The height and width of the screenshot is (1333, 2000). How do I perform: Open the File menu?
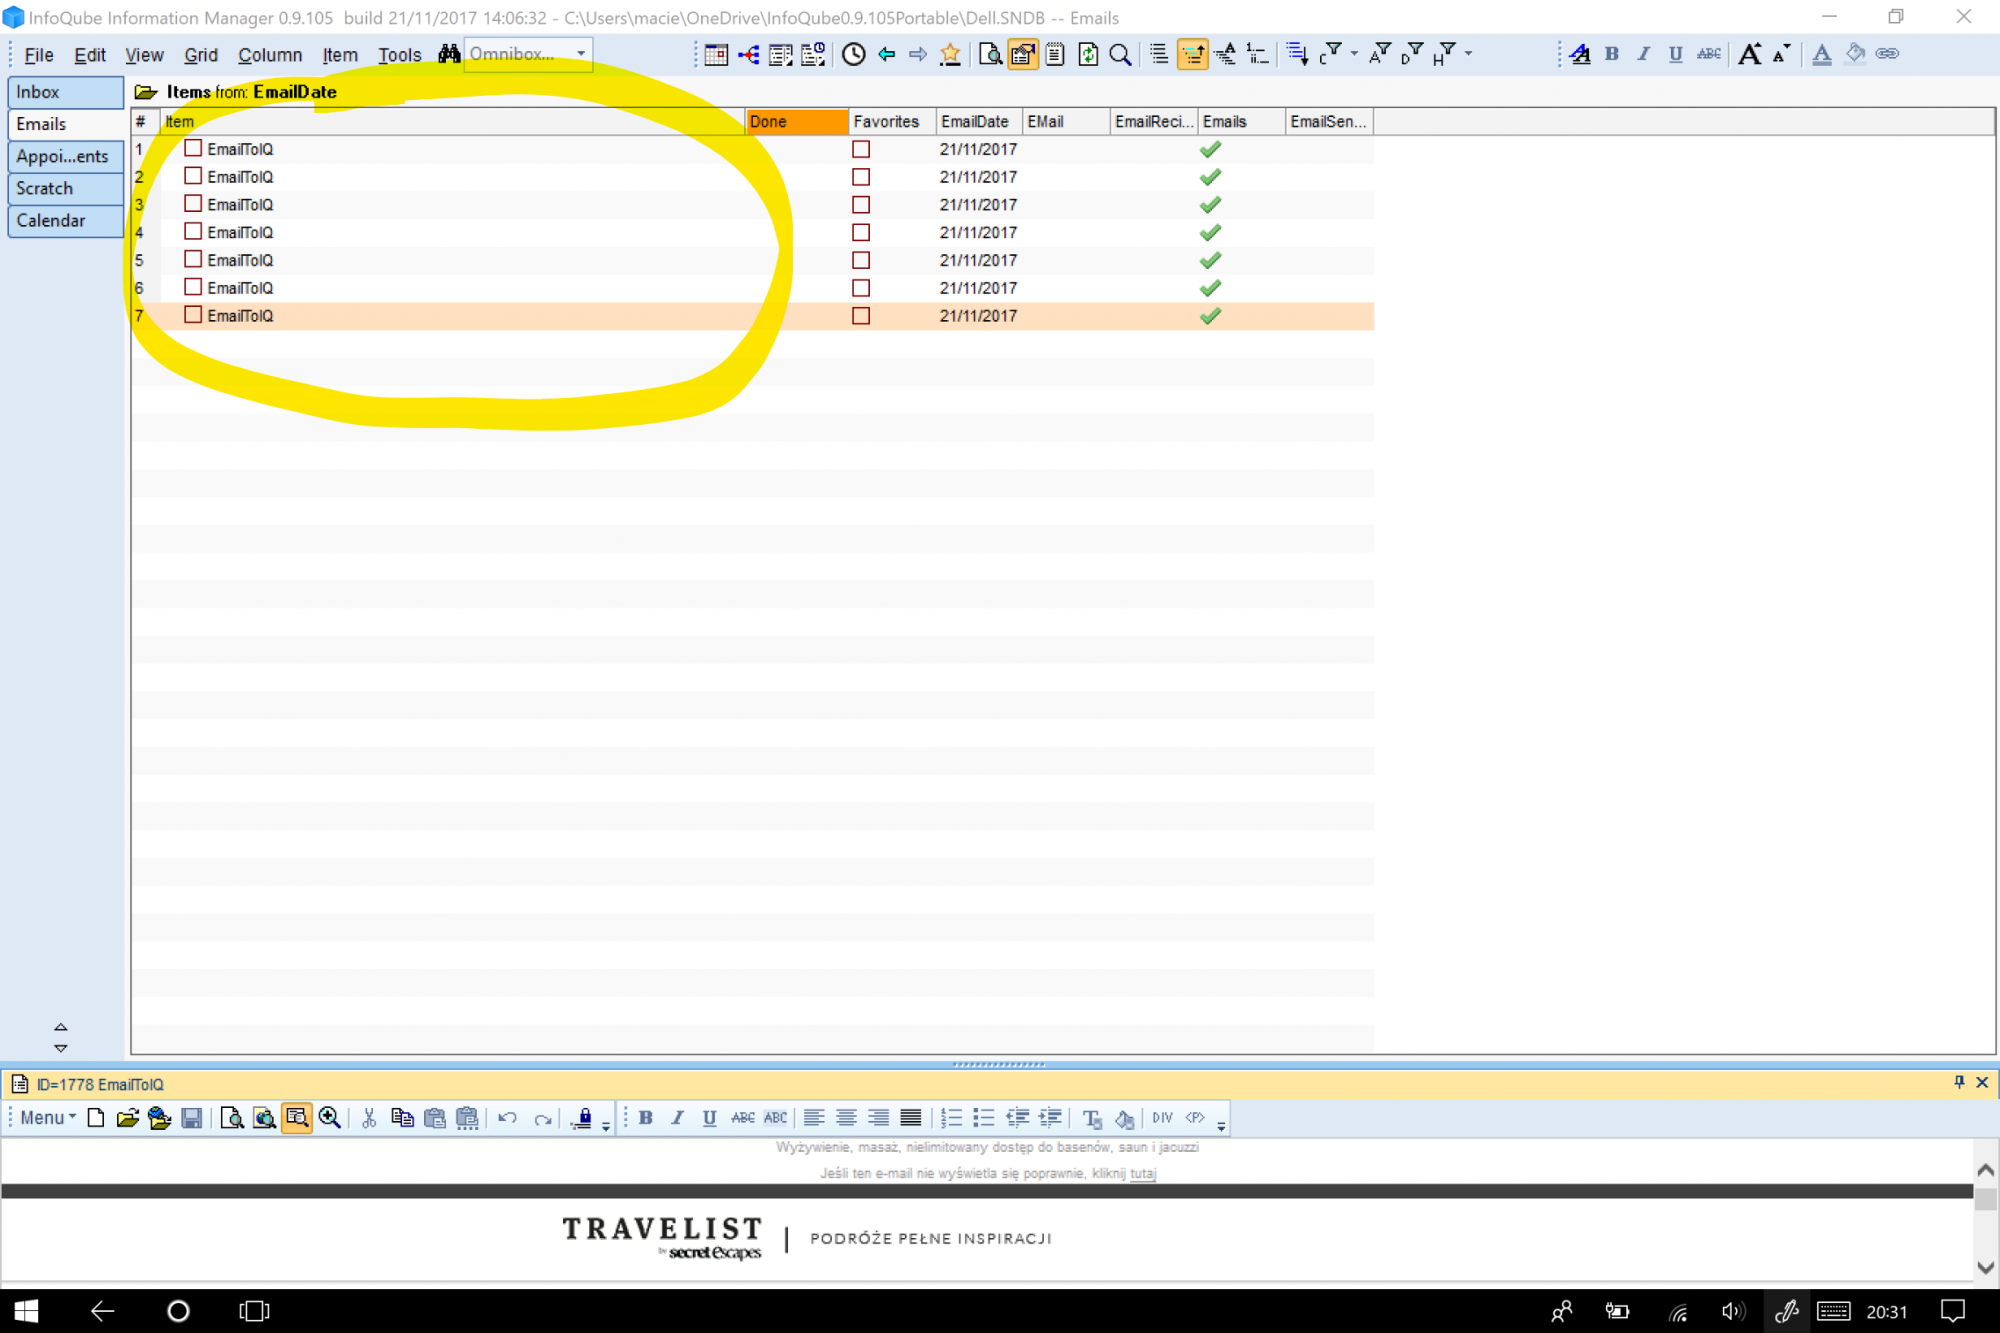click(39, 55)
